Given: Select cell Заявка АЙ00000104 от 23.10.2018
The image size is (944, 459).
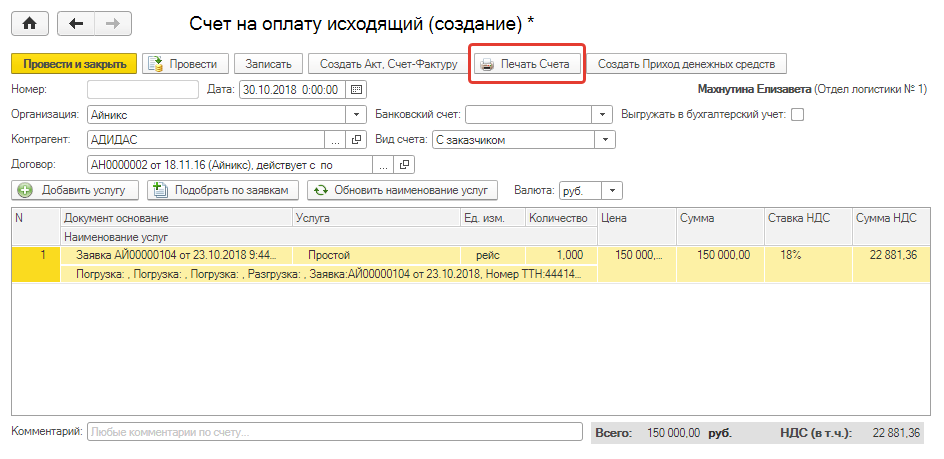Looking at the screenshot, I should coord(176,255).
